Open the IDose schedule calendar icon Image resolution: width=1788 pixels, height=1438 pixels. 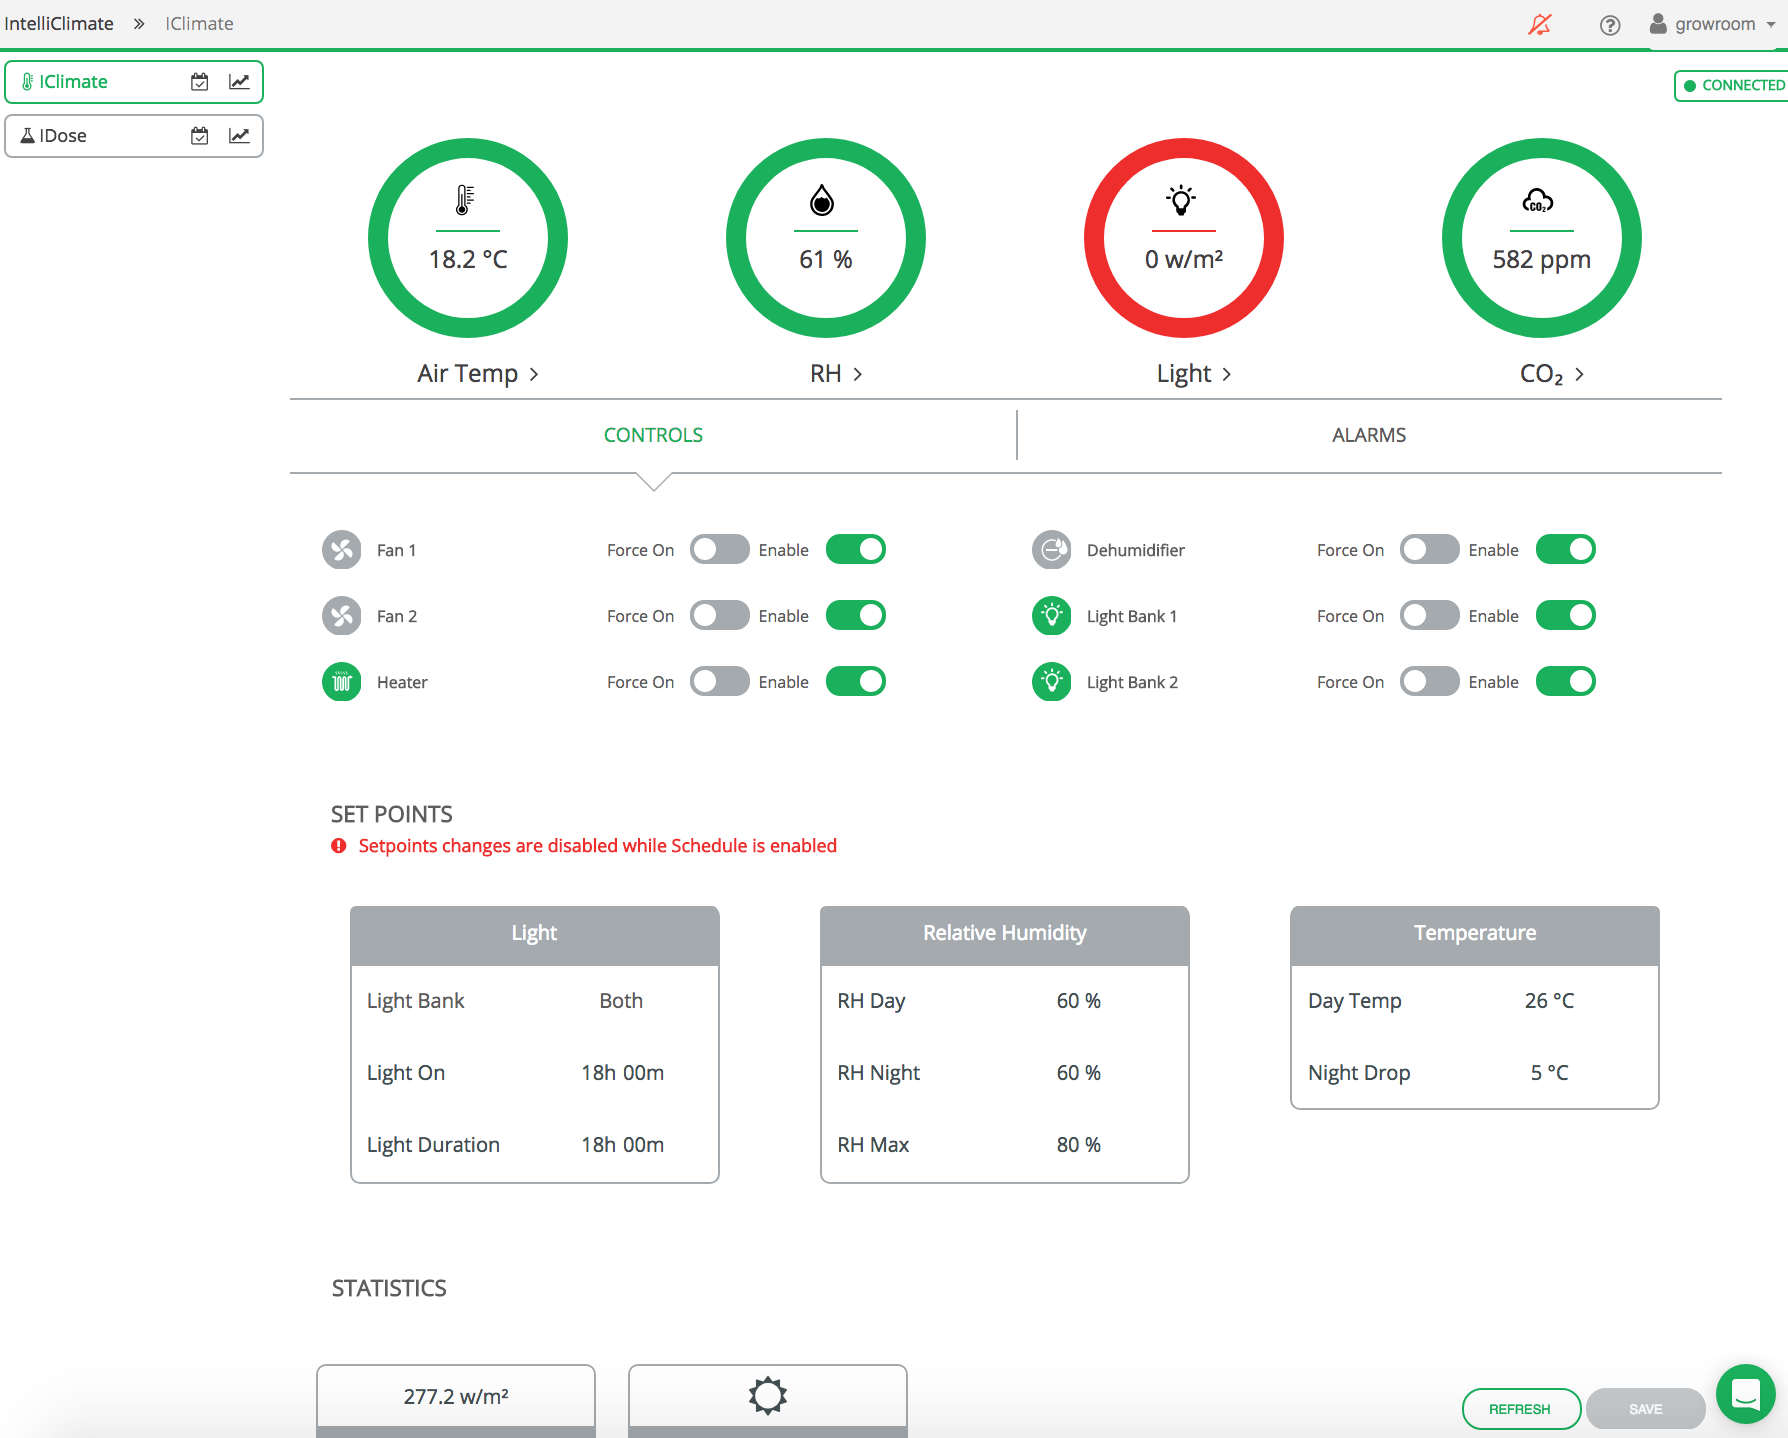[x=199, y=135]
